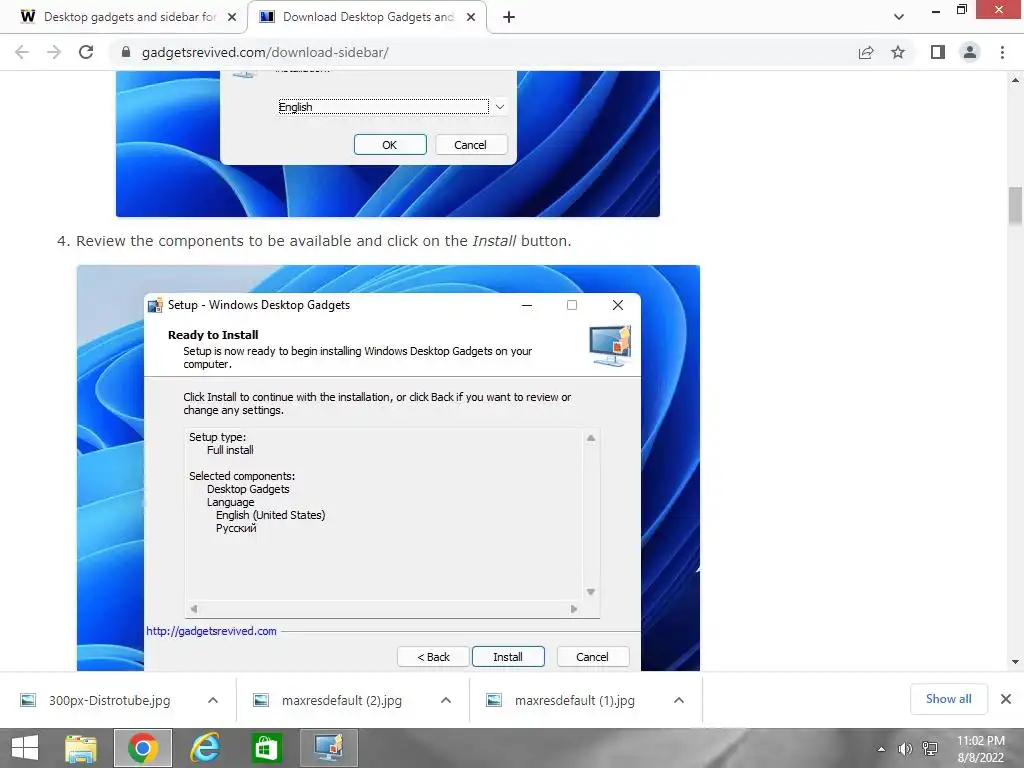
Task: Click the page vertical scrollbar thumb
Action: tap(1016, 206)
